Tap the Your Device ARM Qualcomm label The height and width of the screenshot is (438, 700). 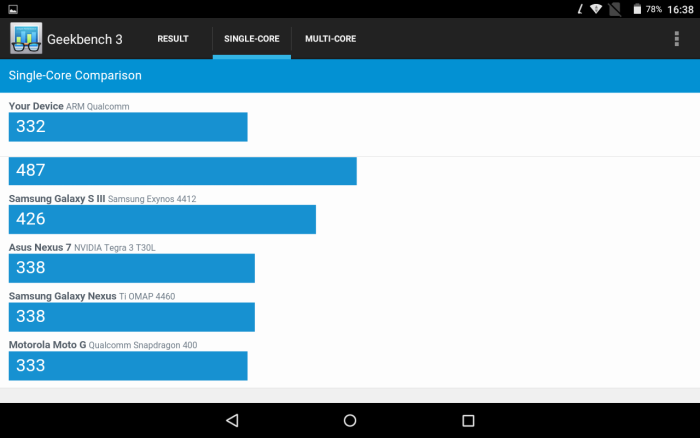pos(69,106)
